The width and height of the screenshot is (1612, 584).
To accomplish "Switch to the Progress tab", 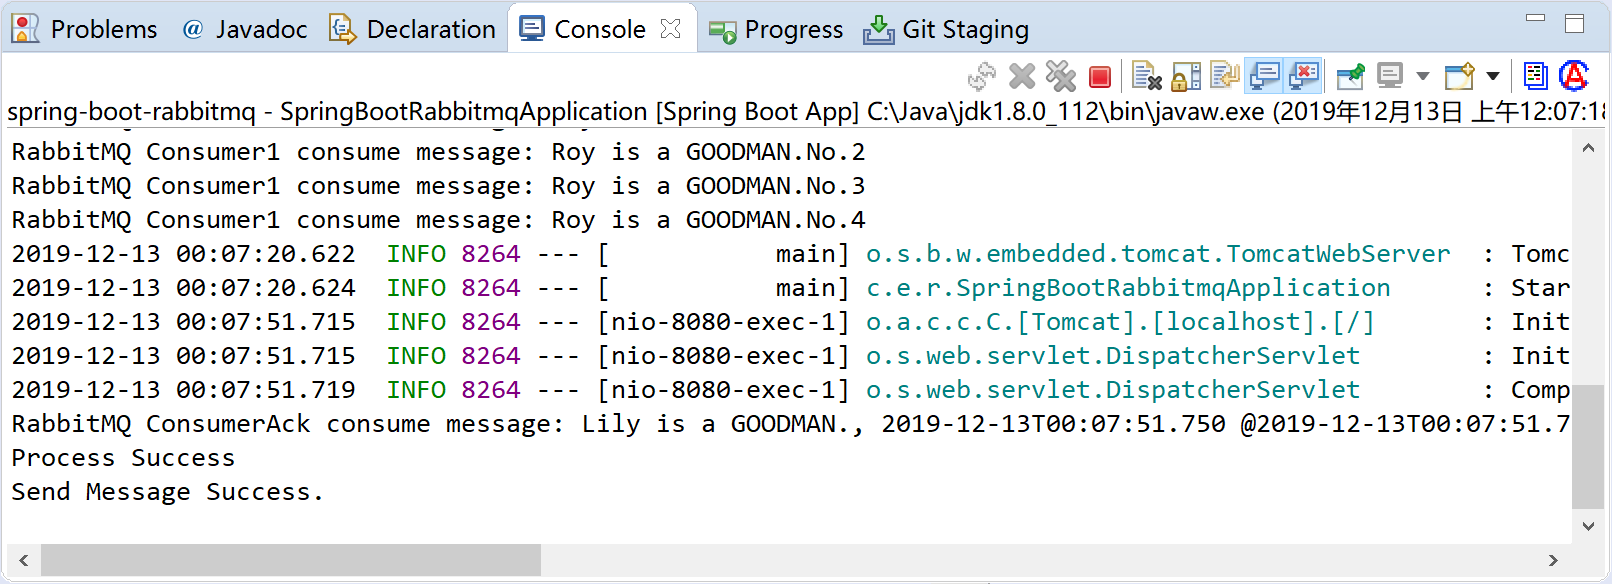I will click(x=776, y=29).
